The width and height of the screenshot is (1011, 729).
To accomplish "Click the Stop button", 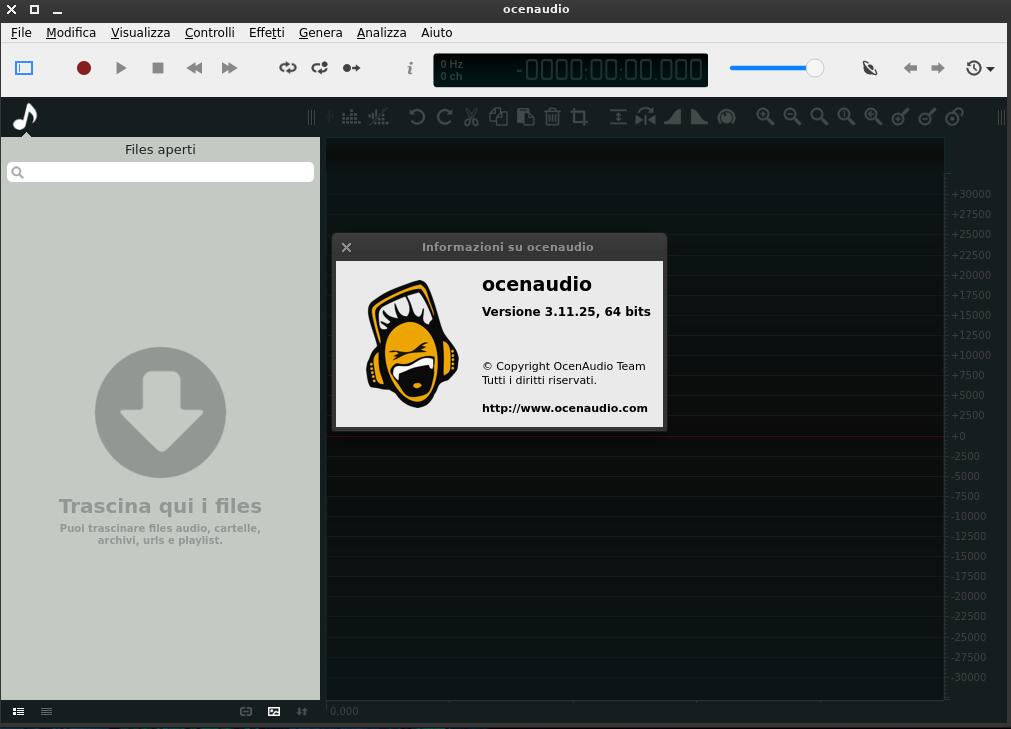I will click(157, 68).
